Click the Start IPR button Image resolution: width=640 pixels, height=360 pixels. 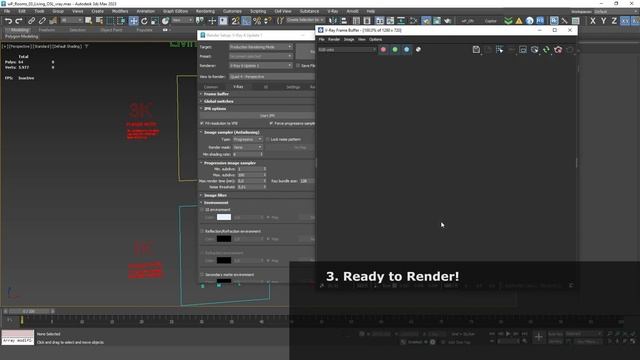click(x=267, y=116)
